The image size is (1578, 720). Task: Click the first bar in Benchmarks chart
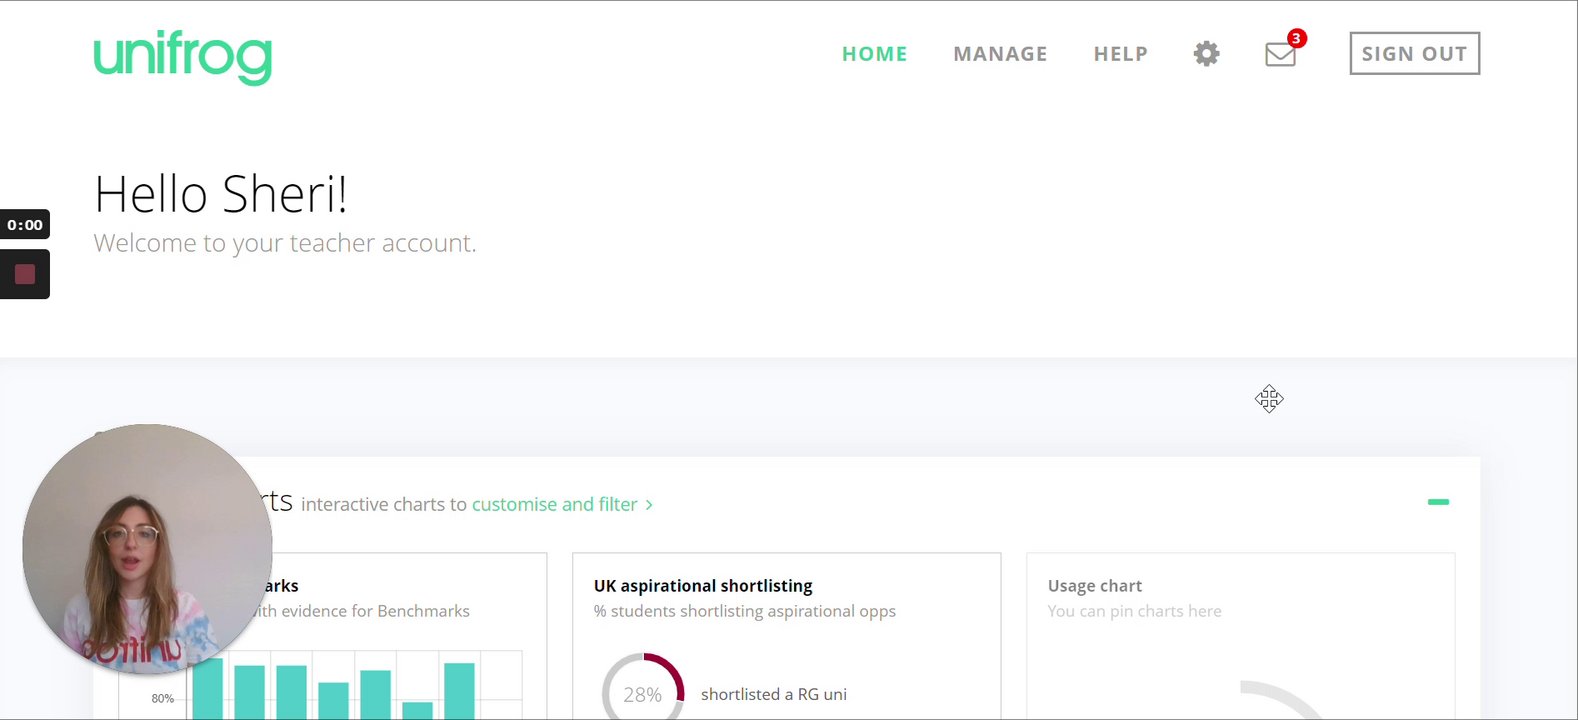208,688
